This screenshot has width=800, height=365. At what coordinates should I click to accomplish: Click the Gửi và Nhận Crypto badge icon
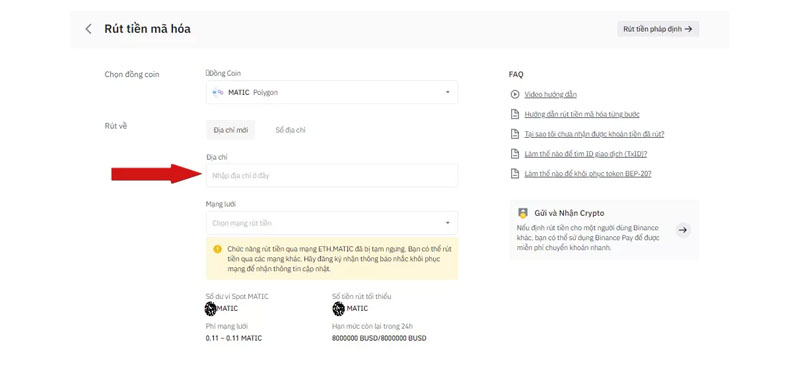coord(522,213)
